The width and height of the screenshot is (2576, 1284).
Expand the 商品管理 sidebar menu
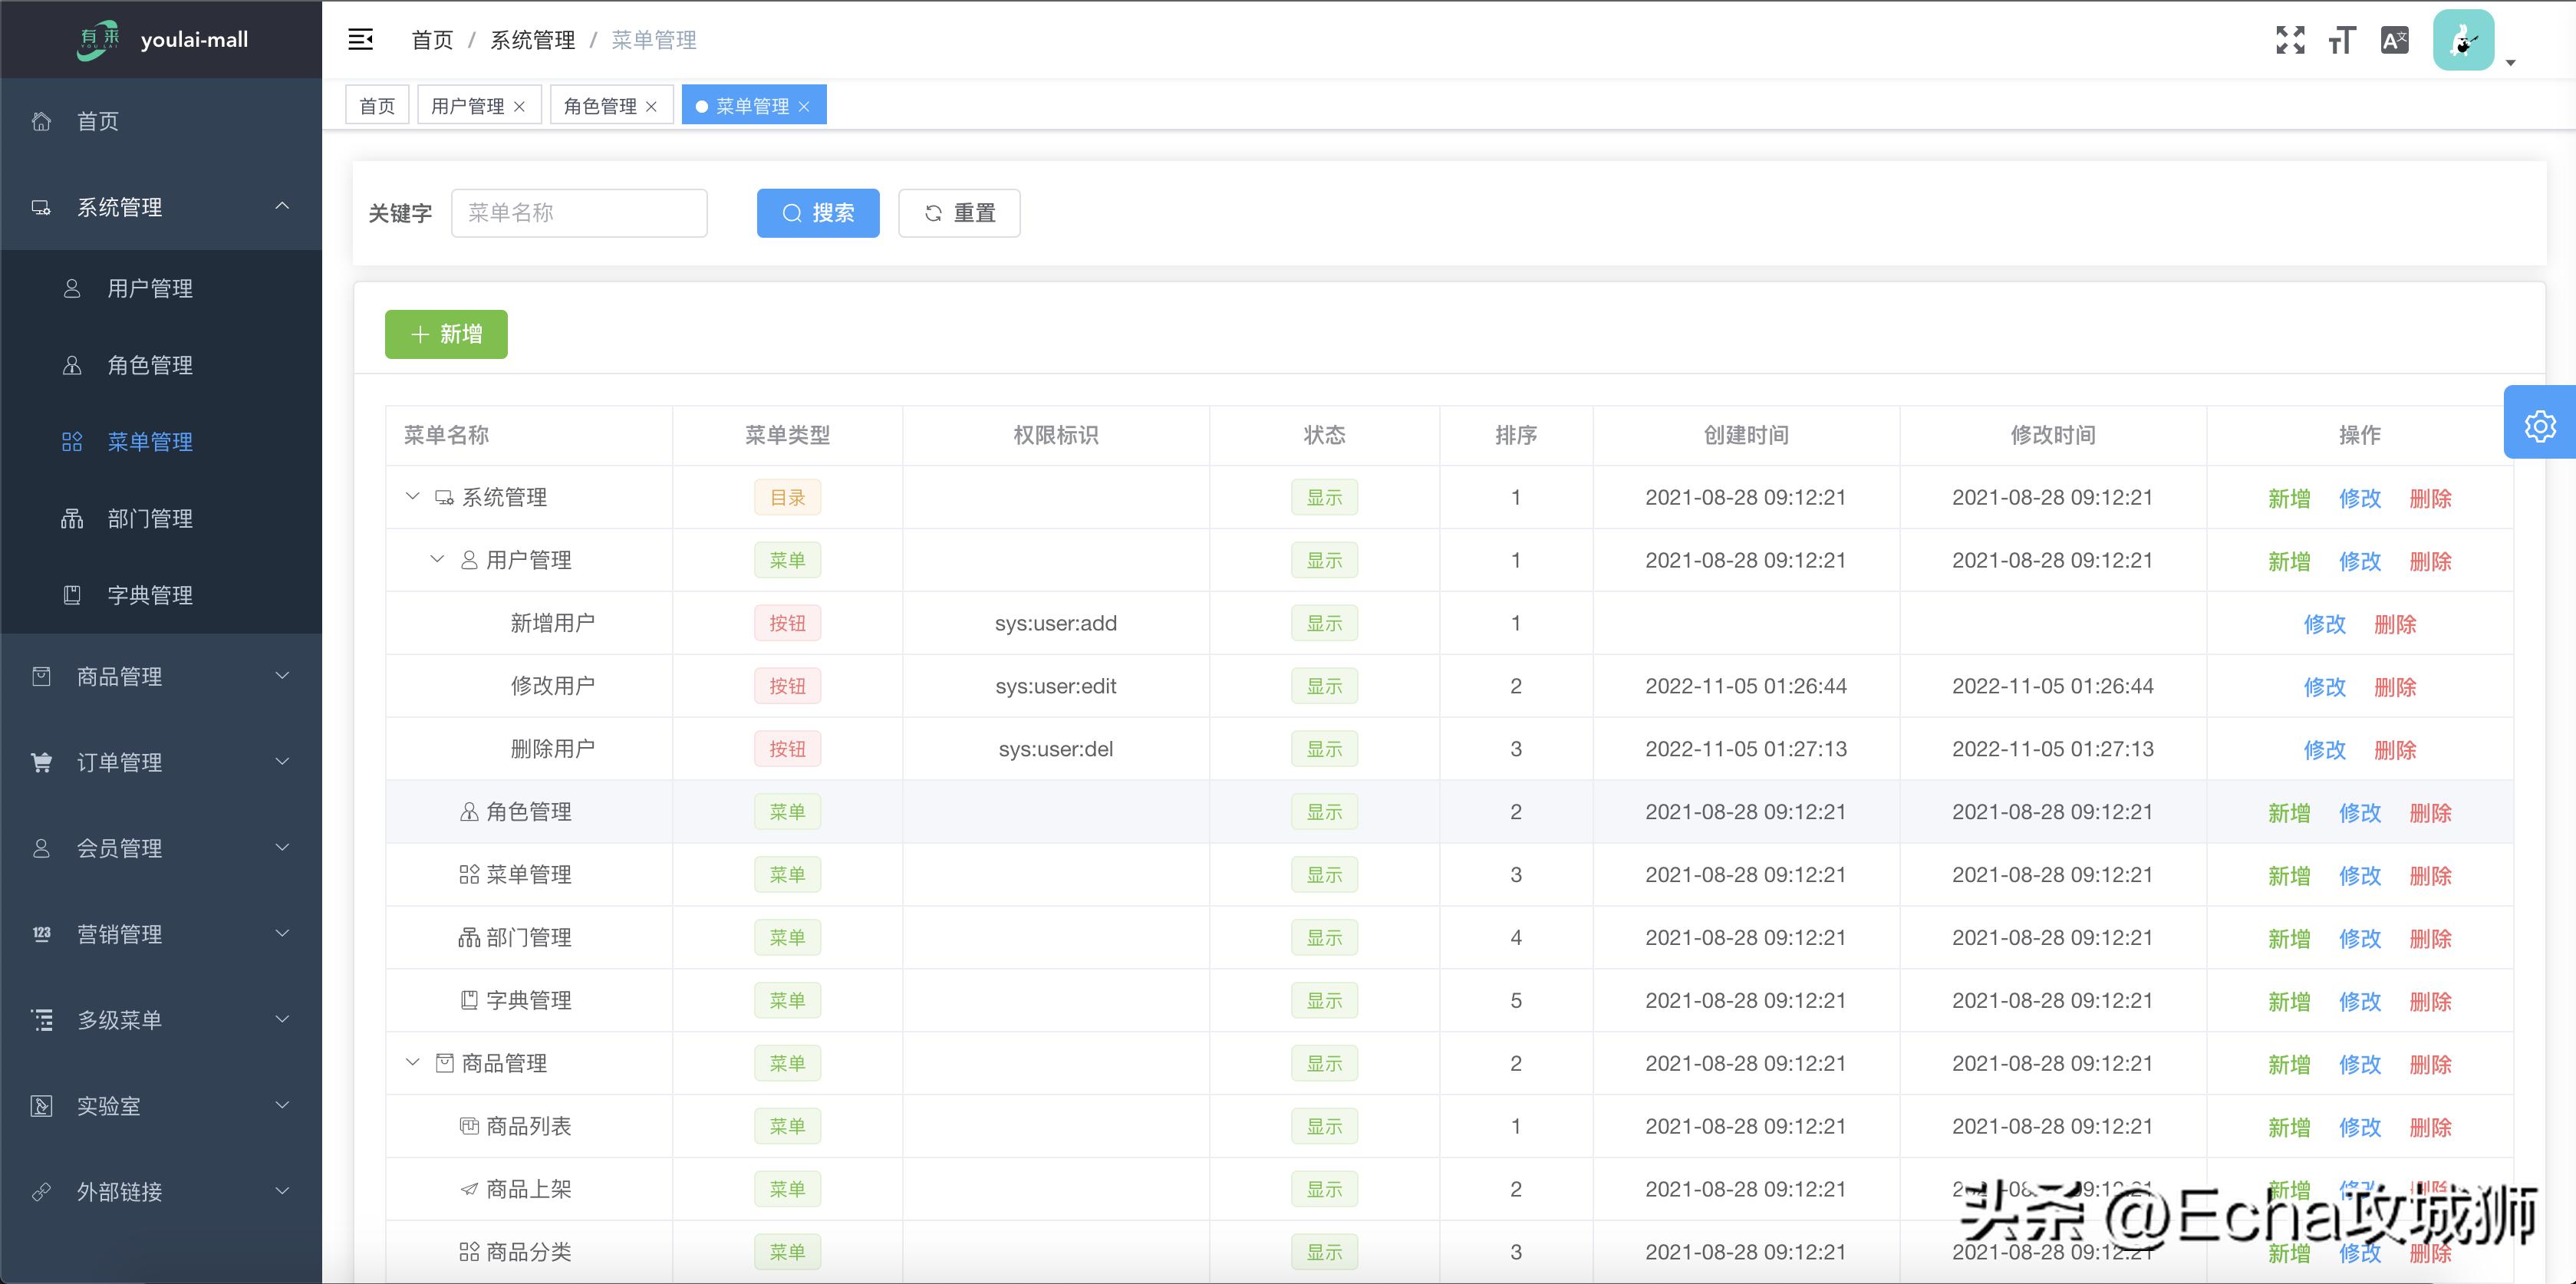click(120, 675)
